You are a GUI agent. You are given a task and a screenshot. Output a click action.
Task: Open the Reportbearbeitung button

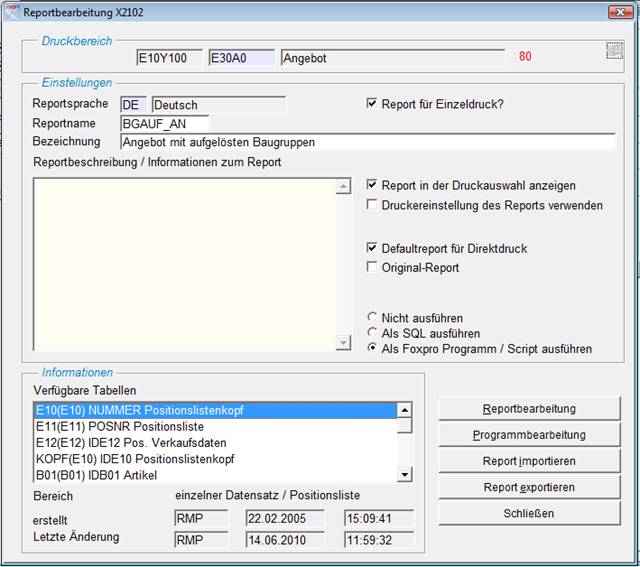click(x=529, y=409)
